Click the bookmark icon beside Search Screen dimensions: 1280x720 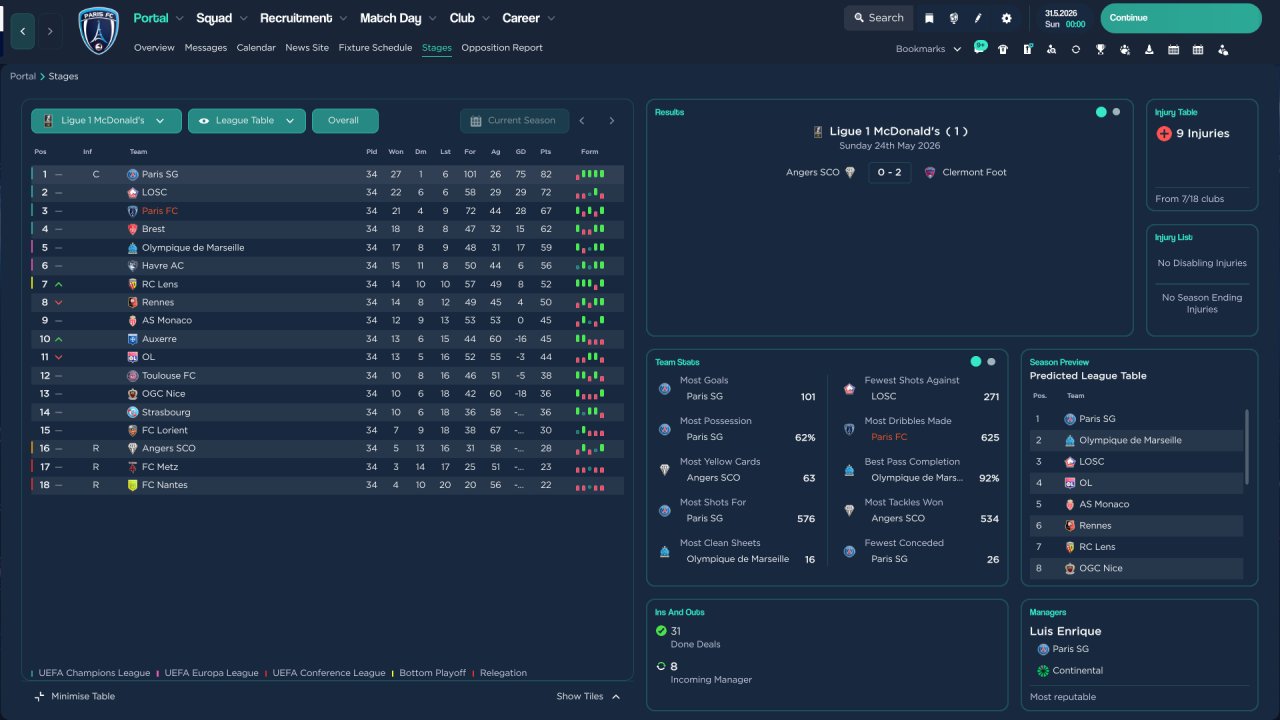pos(929,18)
